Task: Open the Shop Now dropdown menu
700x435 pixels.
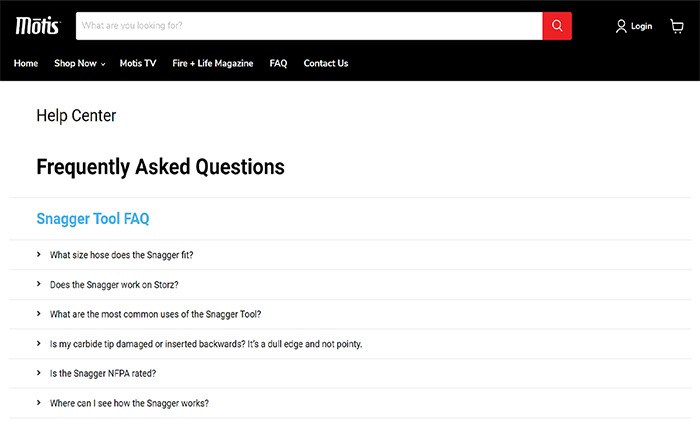Action: pyautogui.click(x=79, y=63)
